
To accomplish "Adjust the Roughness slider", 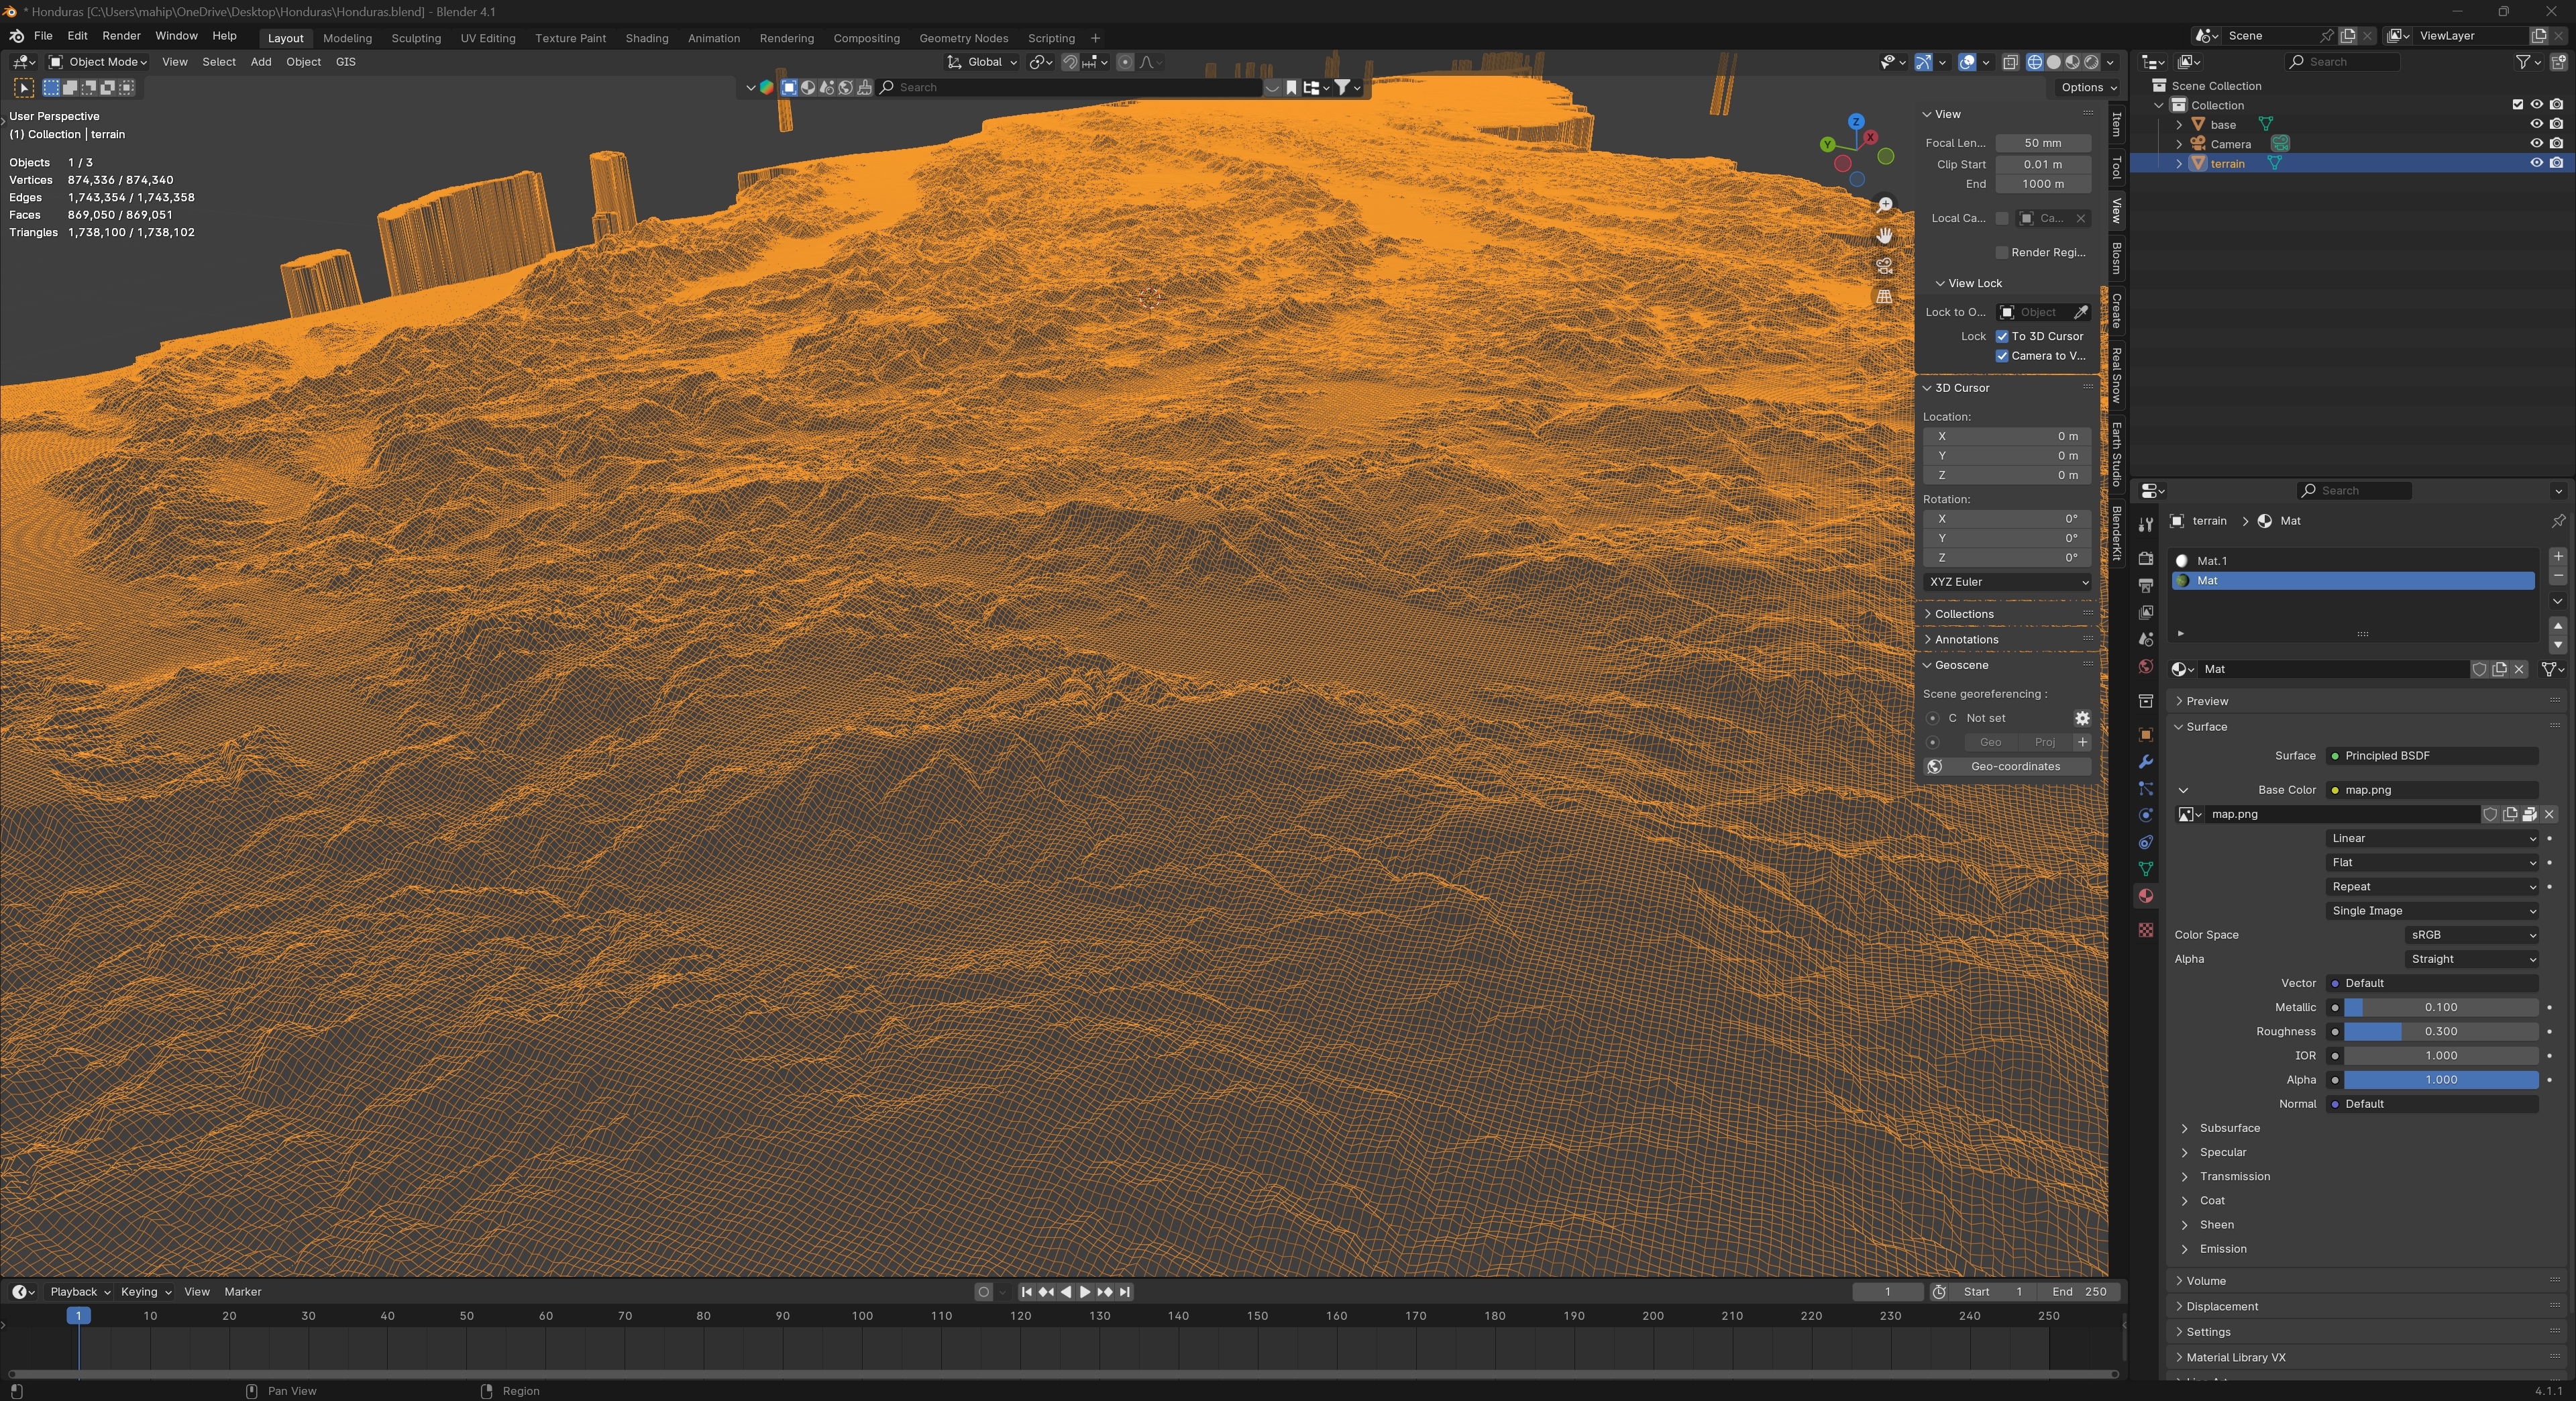I will (2440, 1032).
